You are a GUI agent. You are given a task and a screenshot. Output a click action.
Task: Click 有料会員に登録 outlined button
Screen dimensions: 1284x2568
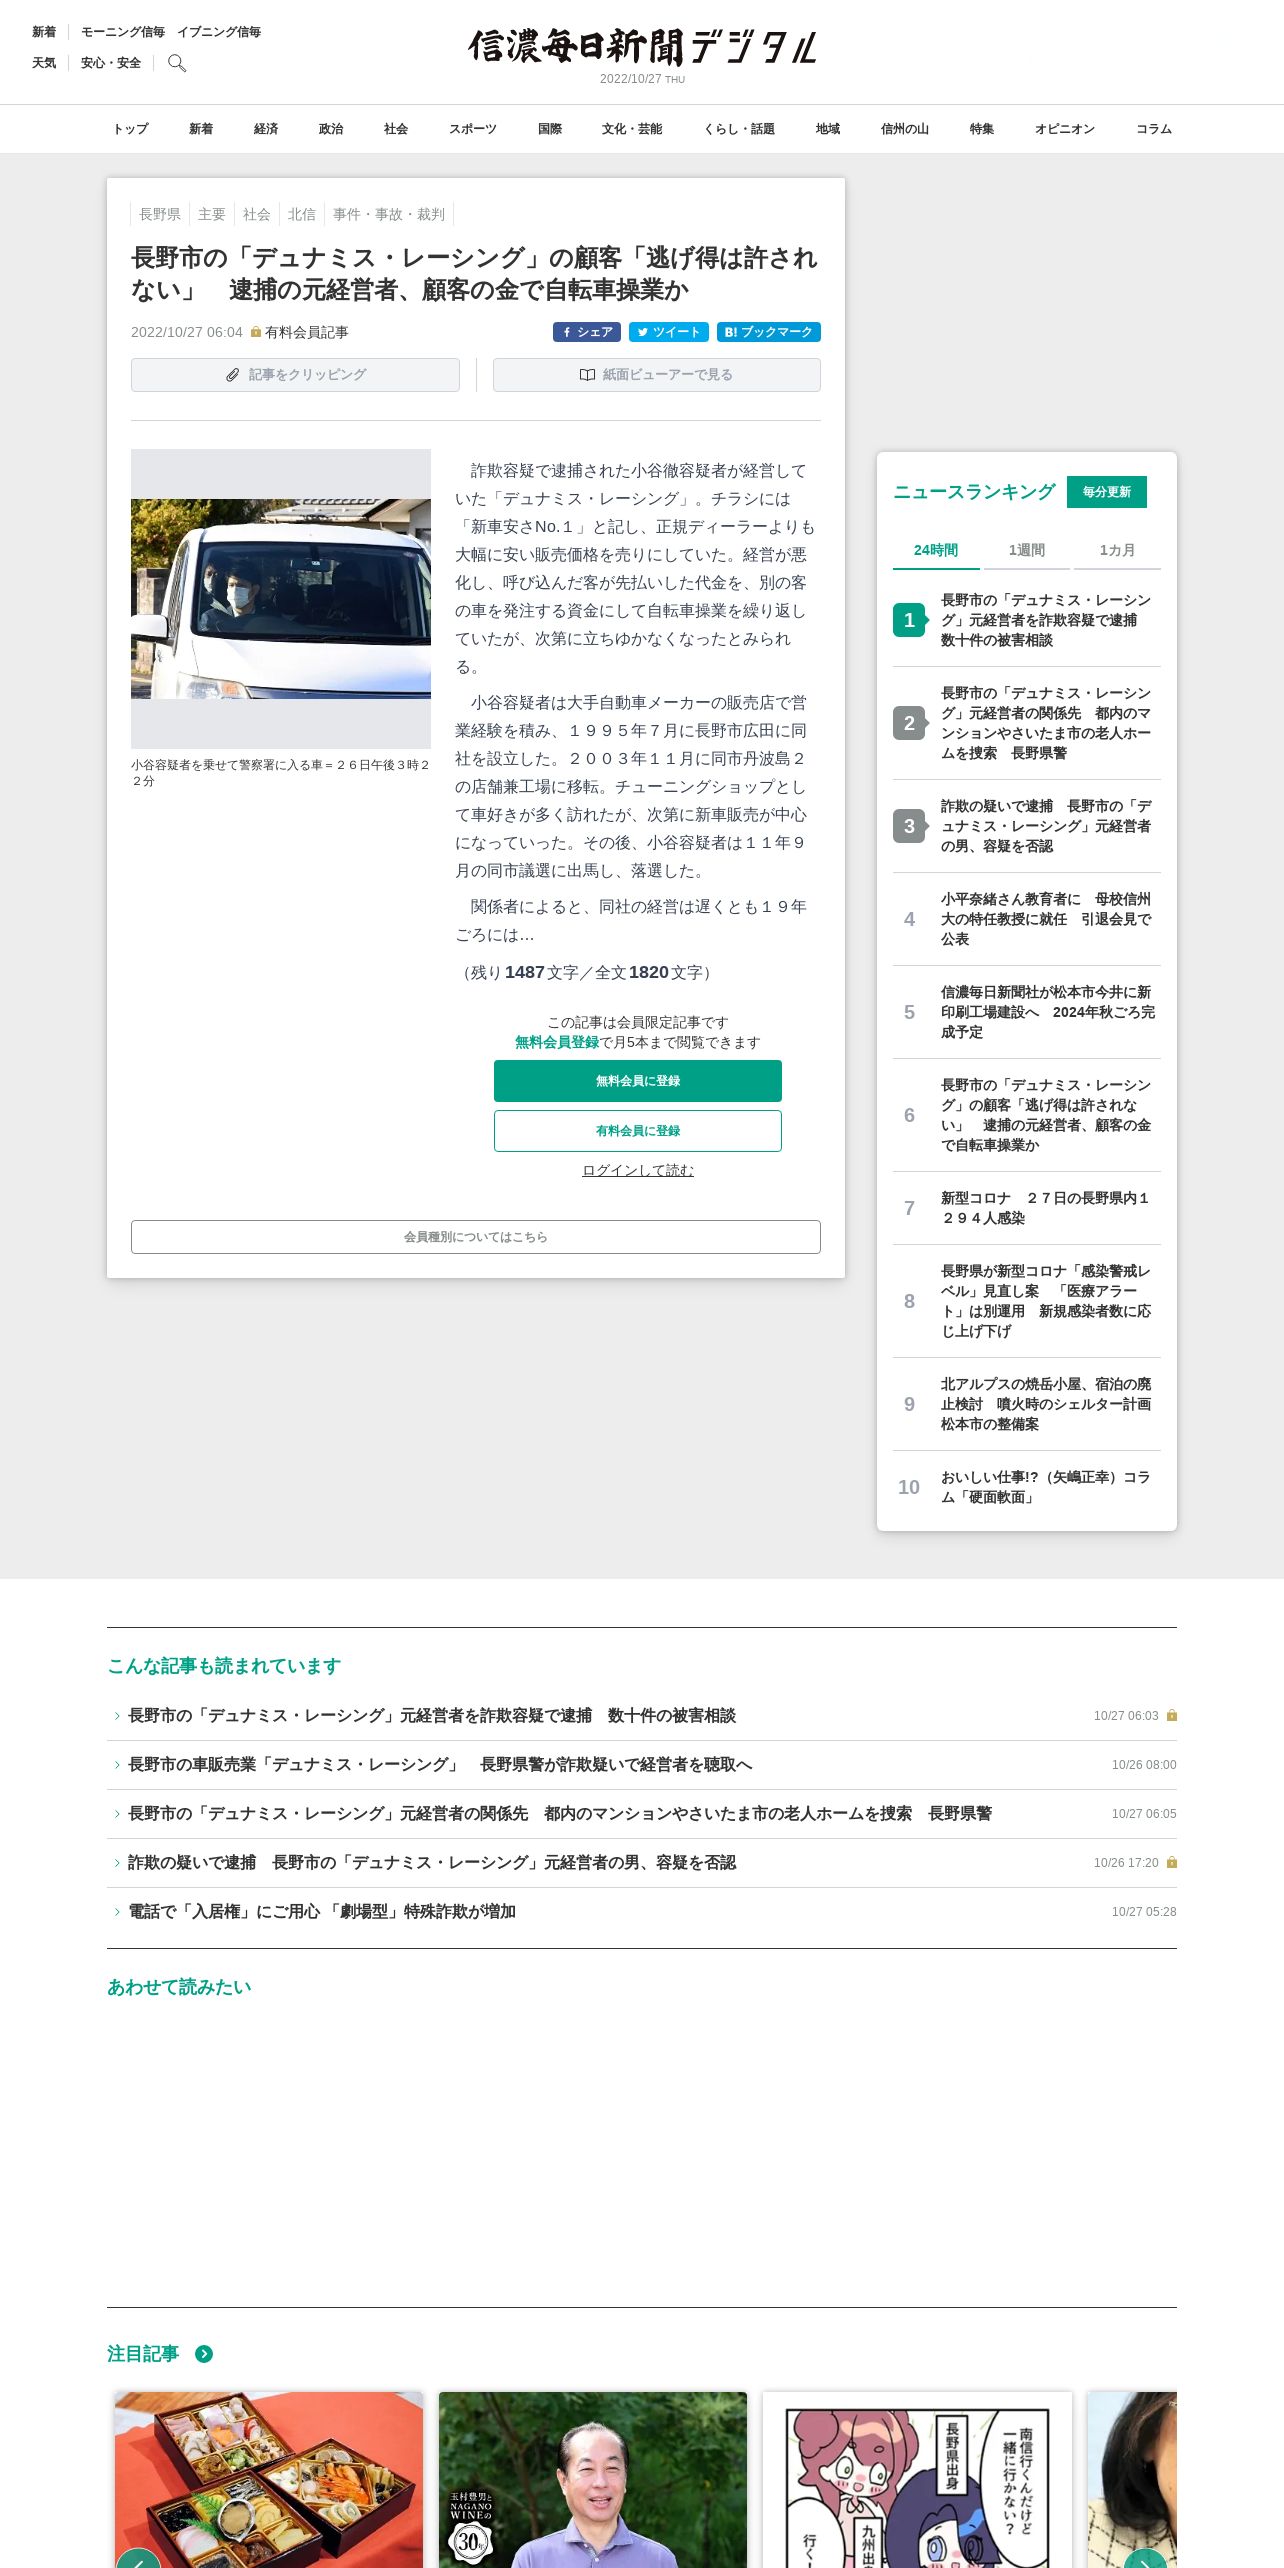[638, 1131]
